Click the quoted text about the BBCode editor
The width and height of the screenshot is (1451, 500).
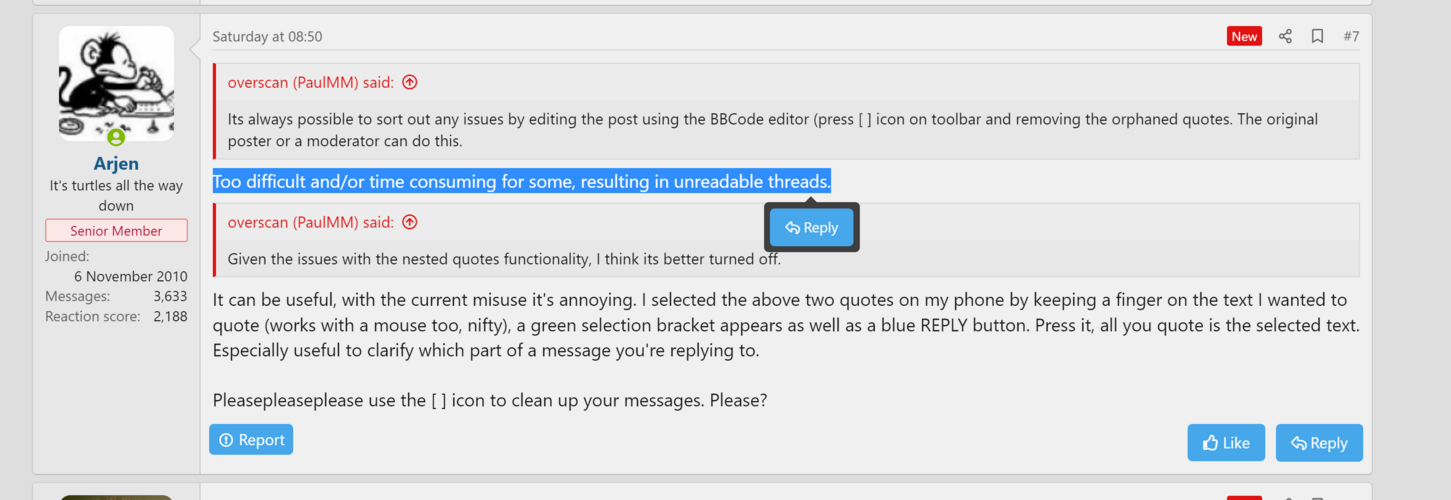point(773,130)
